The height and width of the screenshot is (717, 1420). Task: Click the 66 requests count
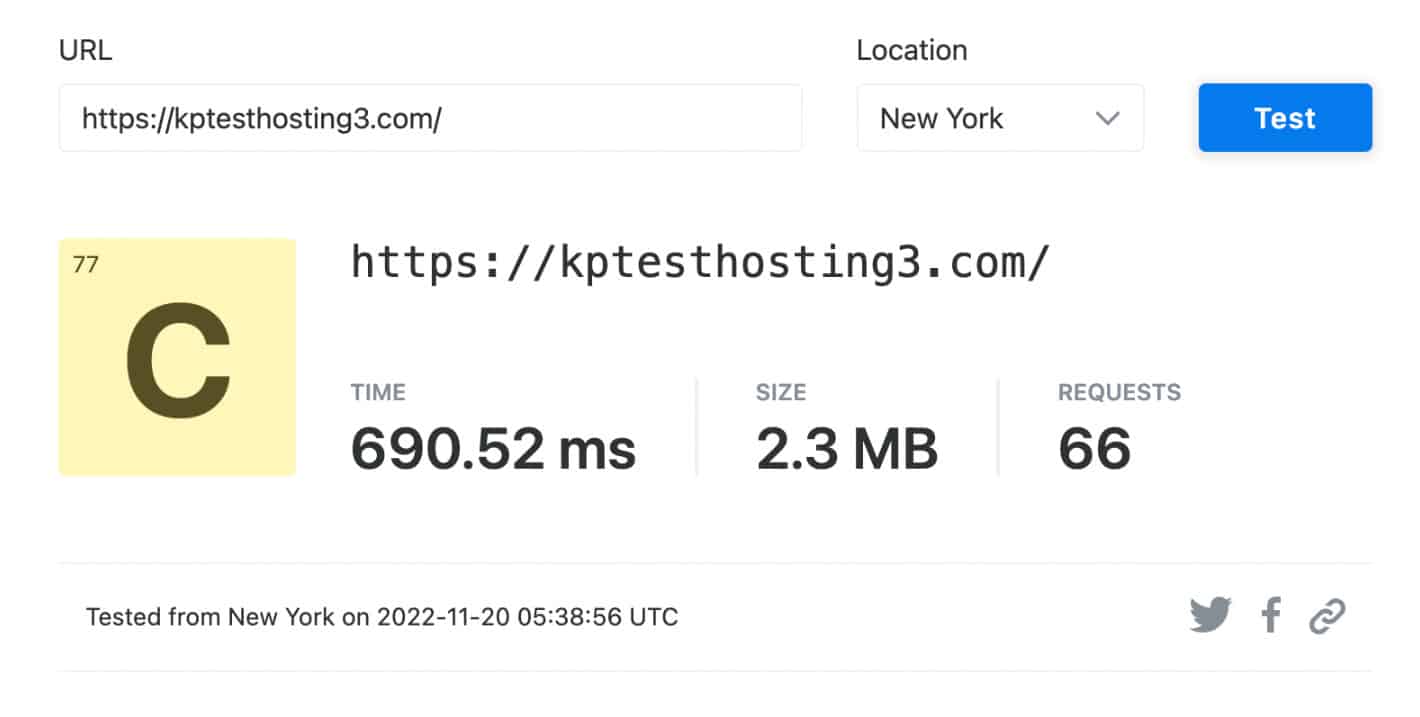[x=1094, y=449]
